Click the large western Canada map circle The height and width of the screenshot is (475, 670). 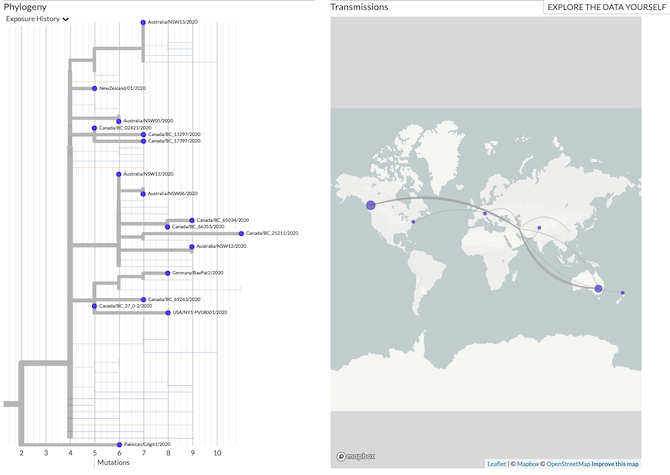(x=371, y=205)
